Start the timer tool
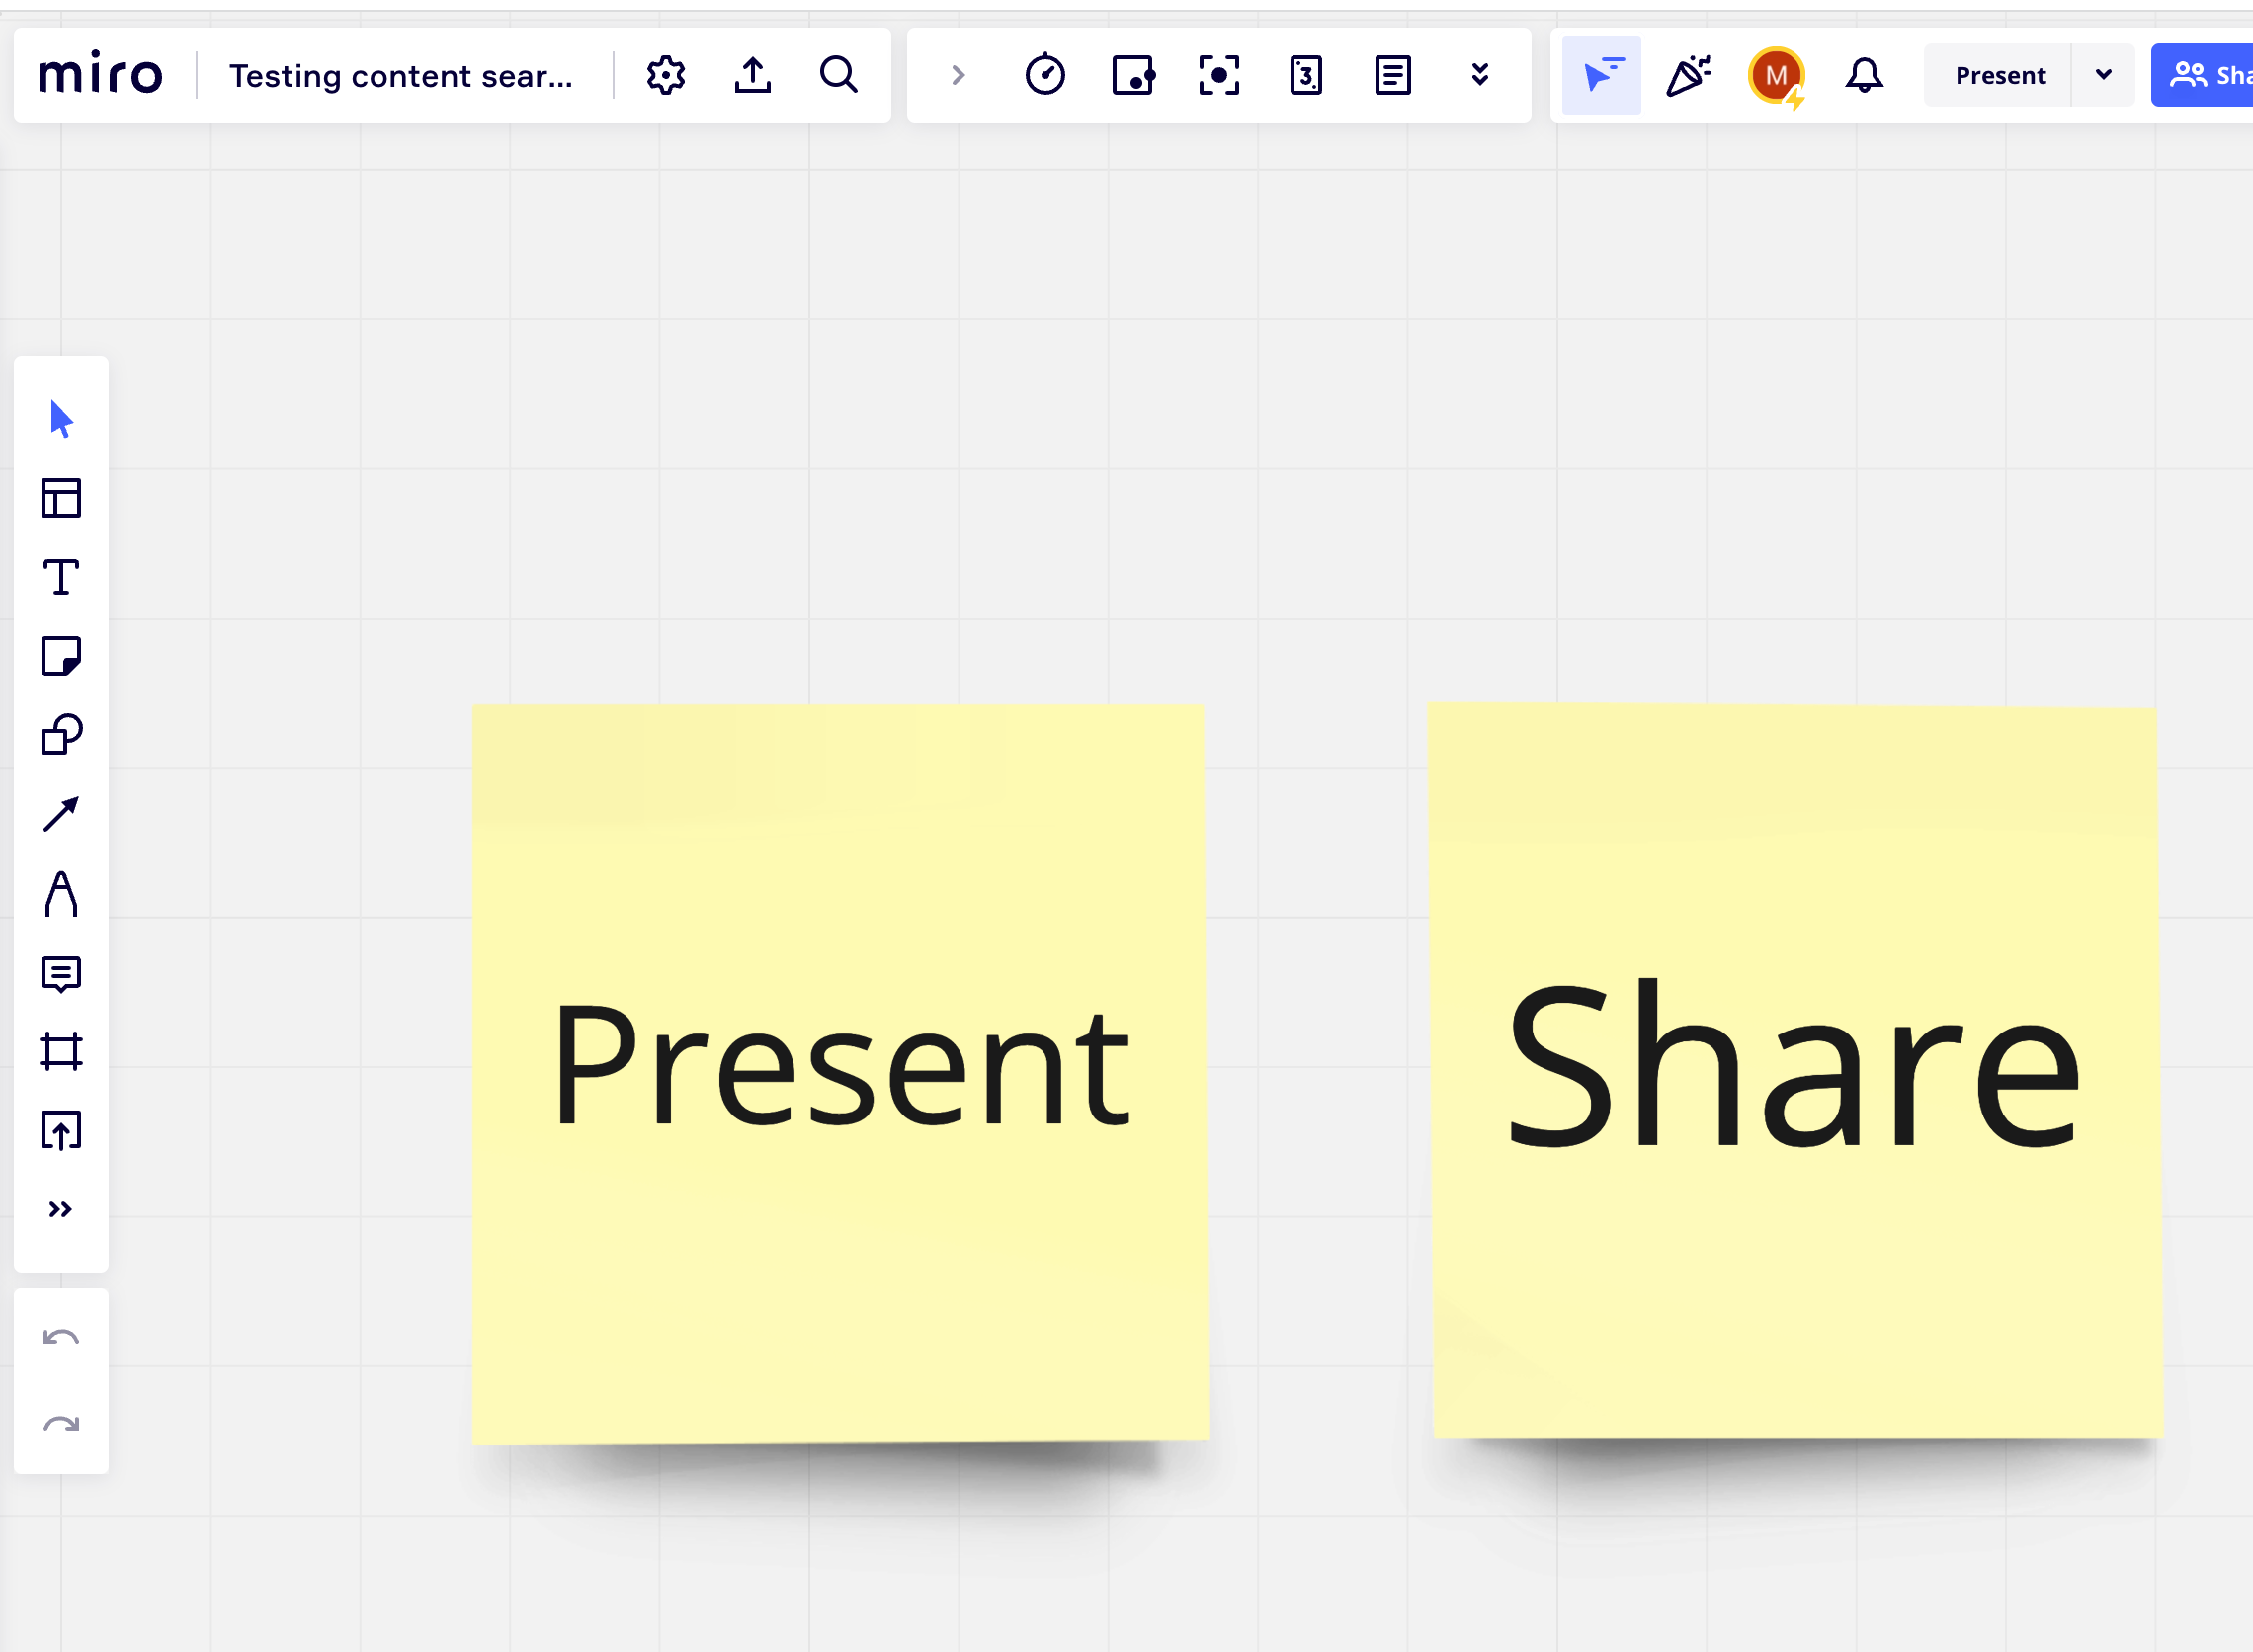This screenshot has width=2253, height=1652. click(1045, 75)
